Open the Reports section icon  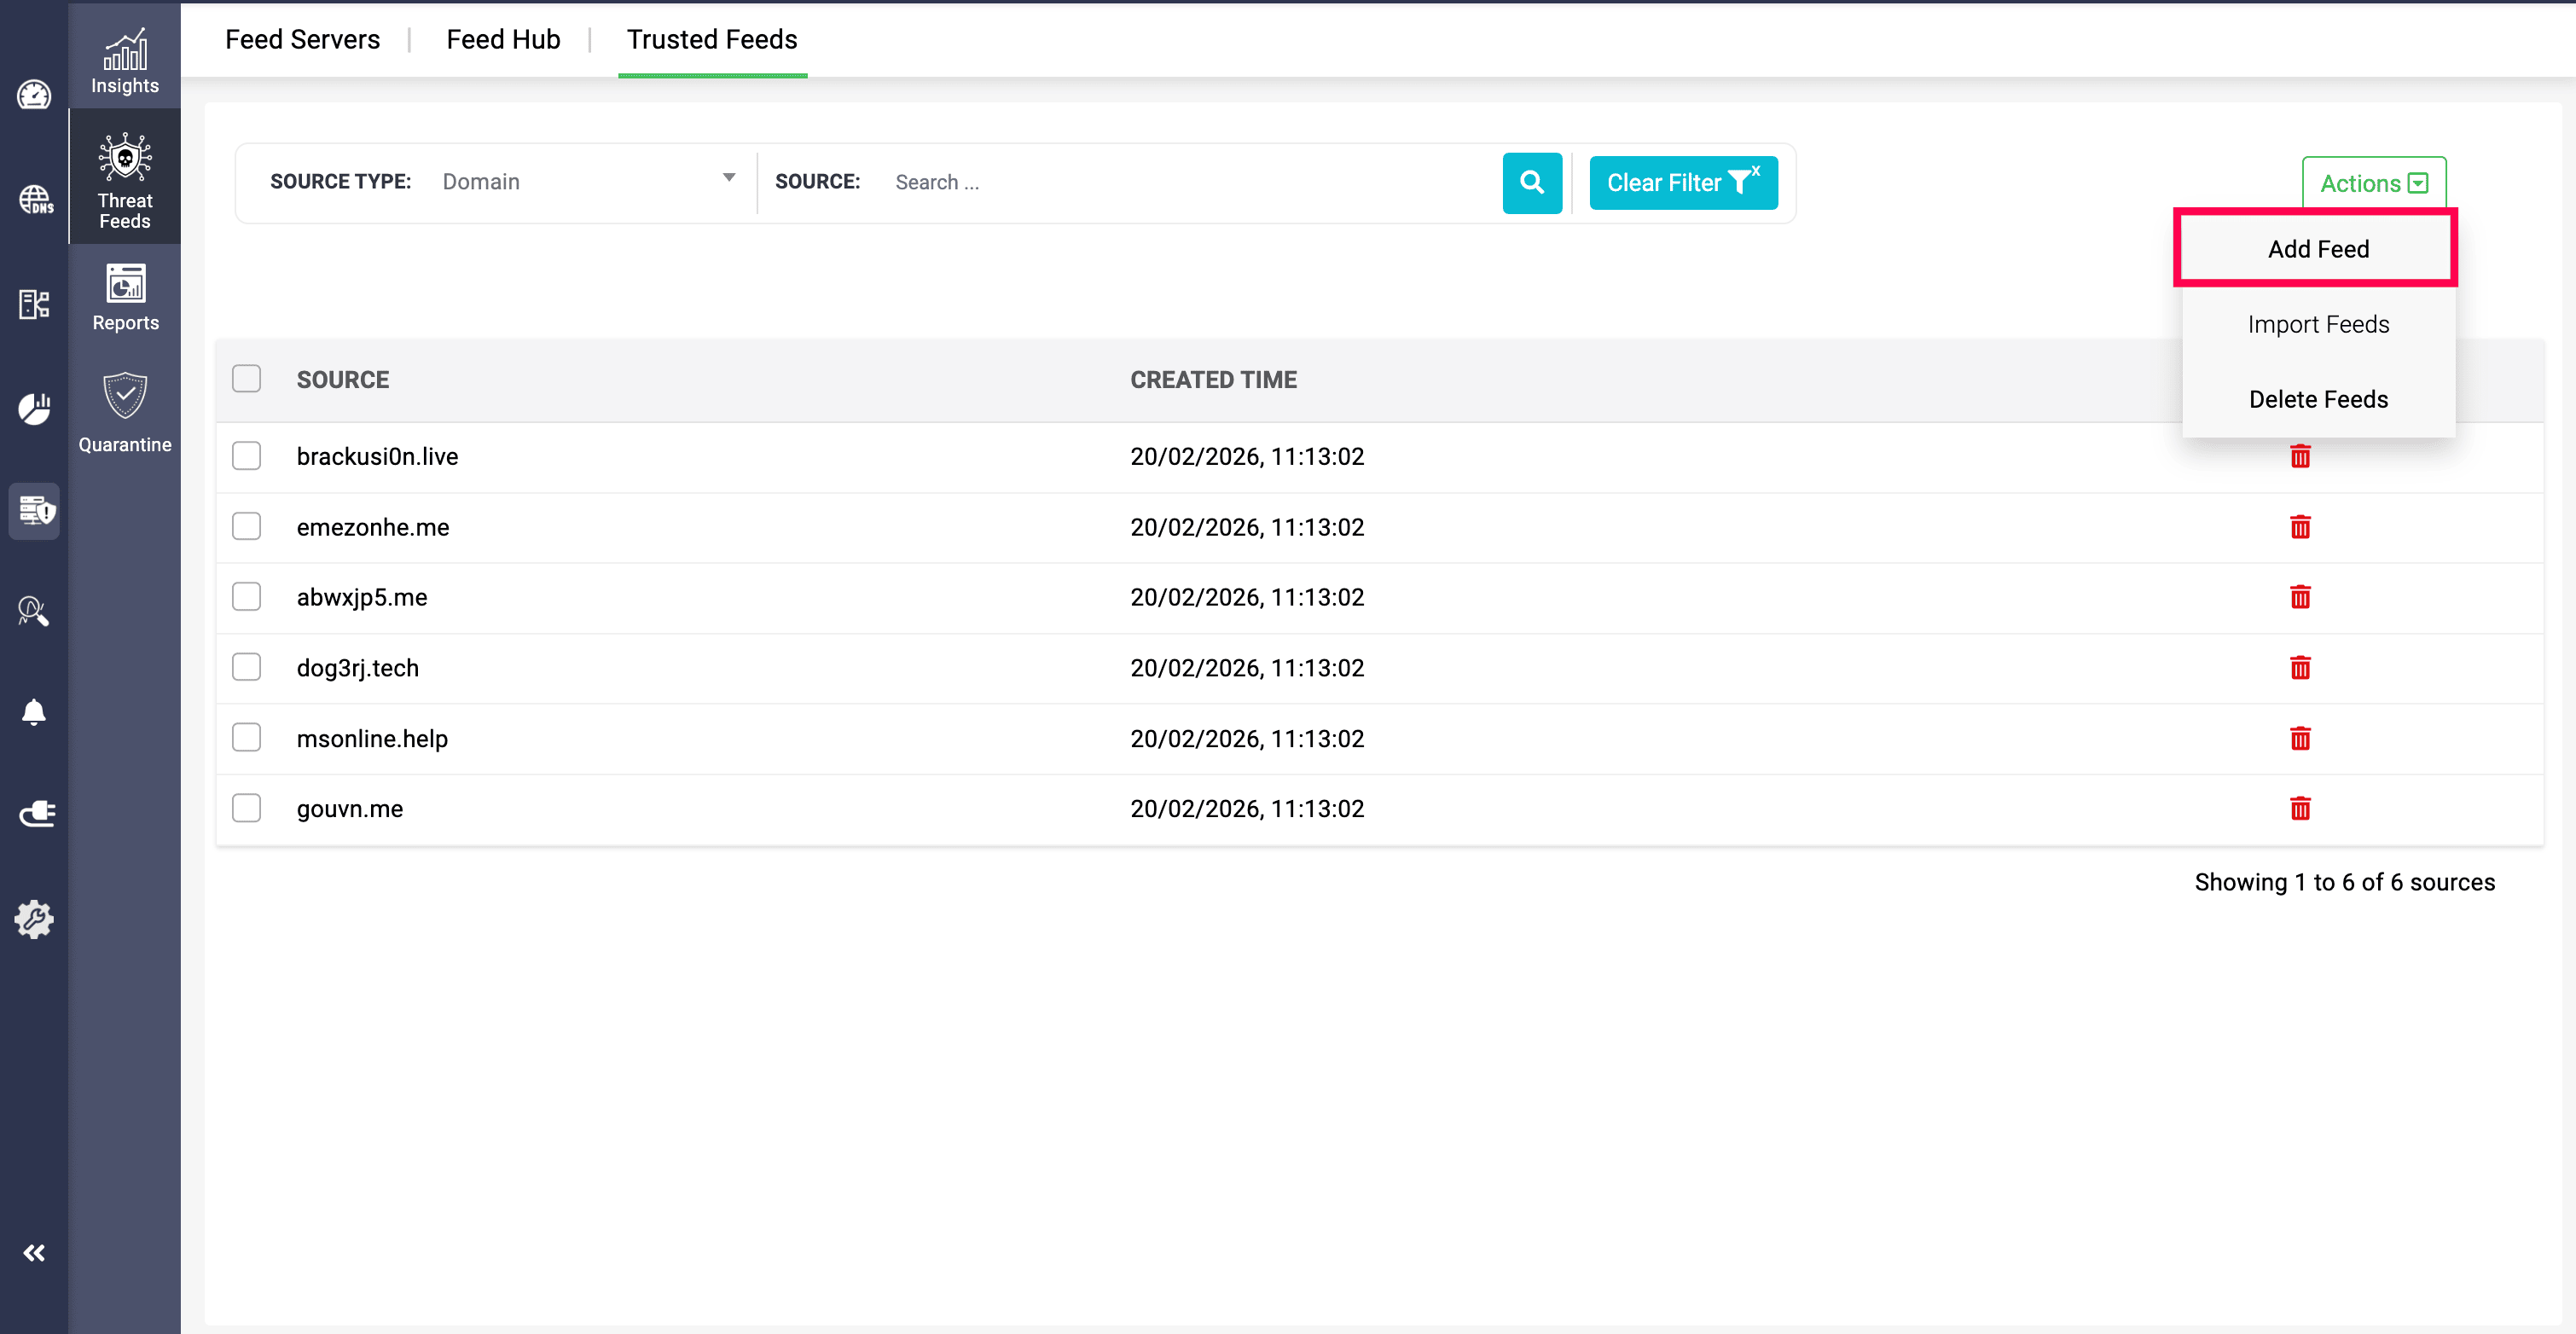click(x=125, y=296)
